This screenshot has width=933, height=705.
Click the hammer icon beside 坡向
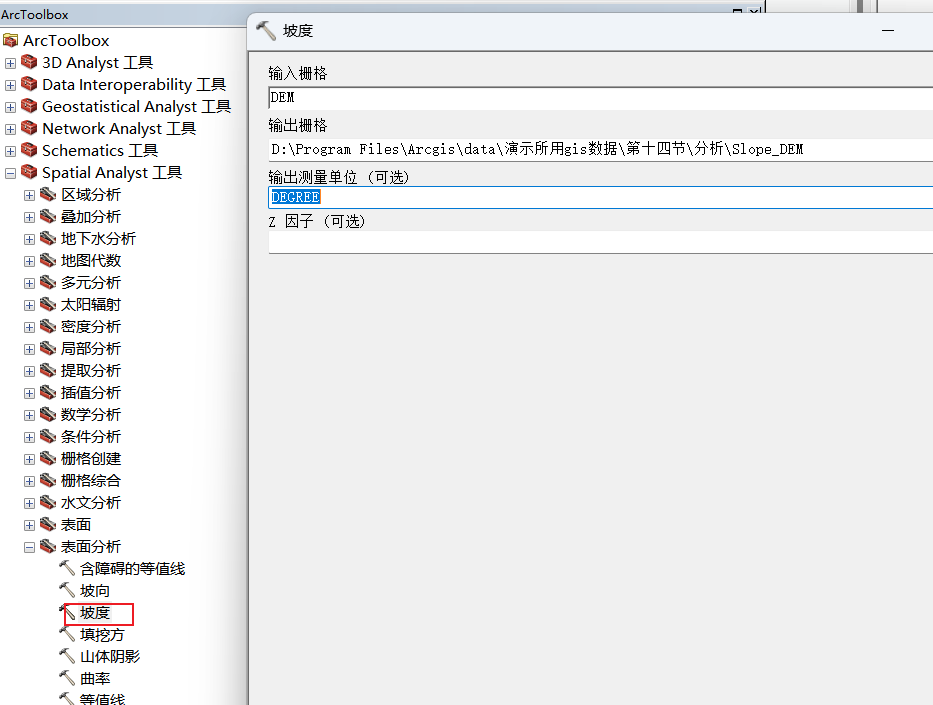tap(67, 590)
